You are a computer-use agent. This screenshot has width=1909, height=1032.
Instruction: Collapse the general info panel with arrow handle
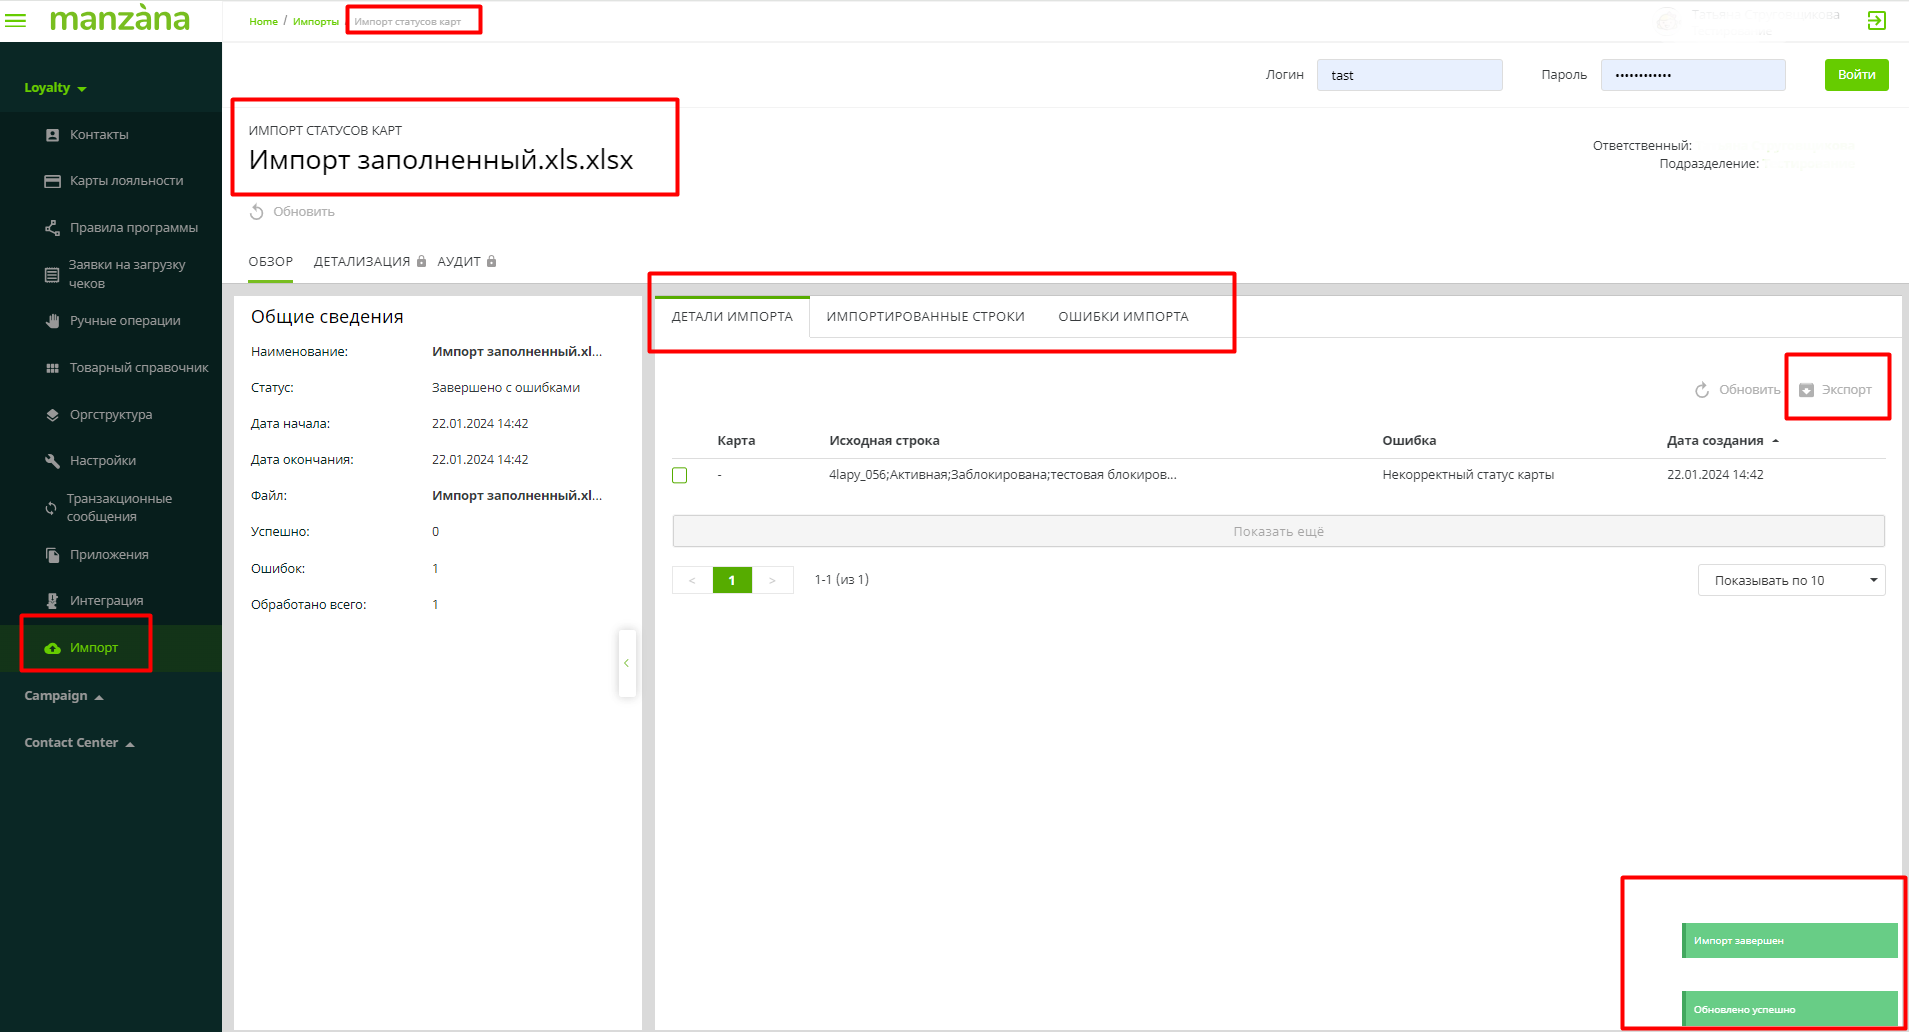pyautogui.click(x=627, y=663)
